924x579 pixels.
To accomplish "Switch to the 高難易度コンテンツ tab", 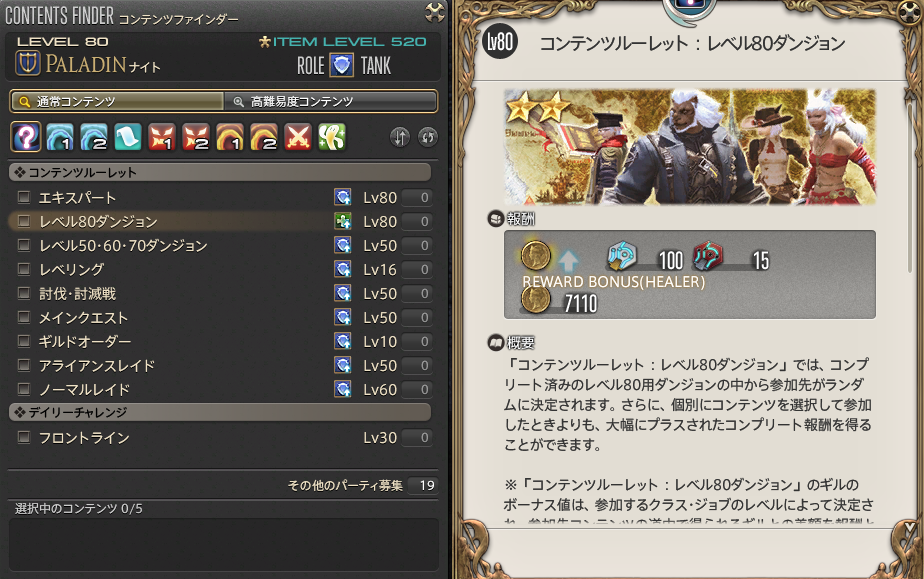I will (331, 101).
